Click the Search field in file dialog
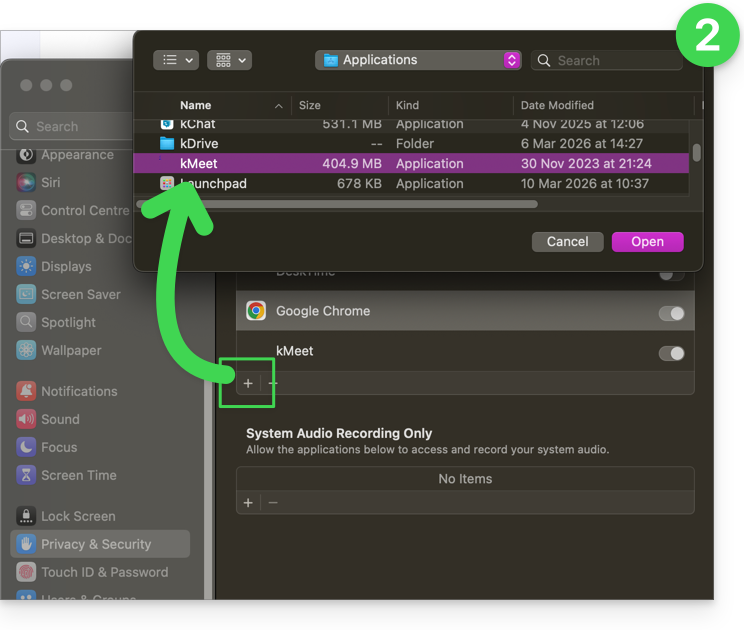This screenshot has height=630, width=744. (612, 60)
